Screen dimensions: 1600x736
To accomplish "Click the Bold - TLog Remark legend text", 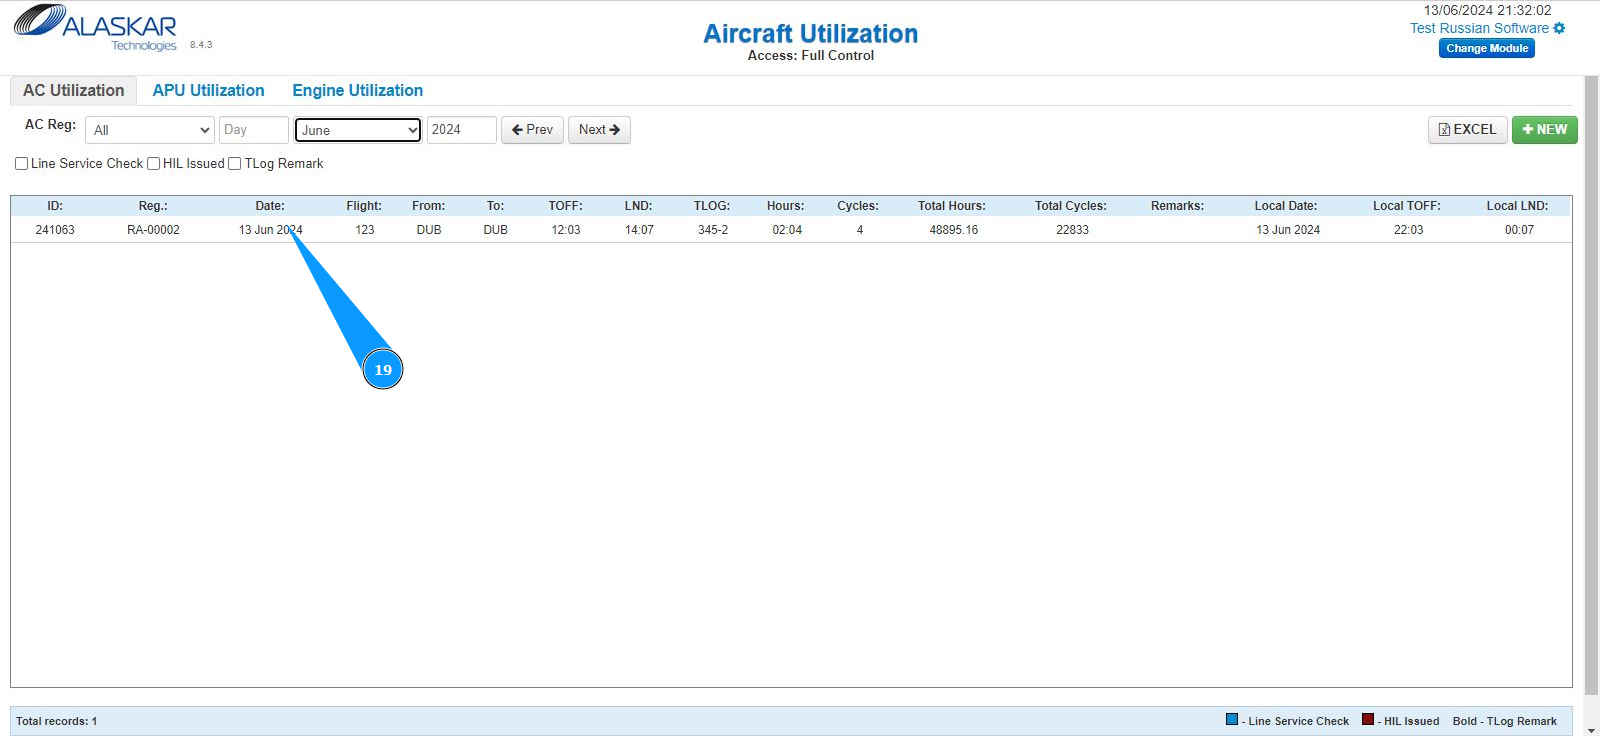I will tap(1505, 721).
